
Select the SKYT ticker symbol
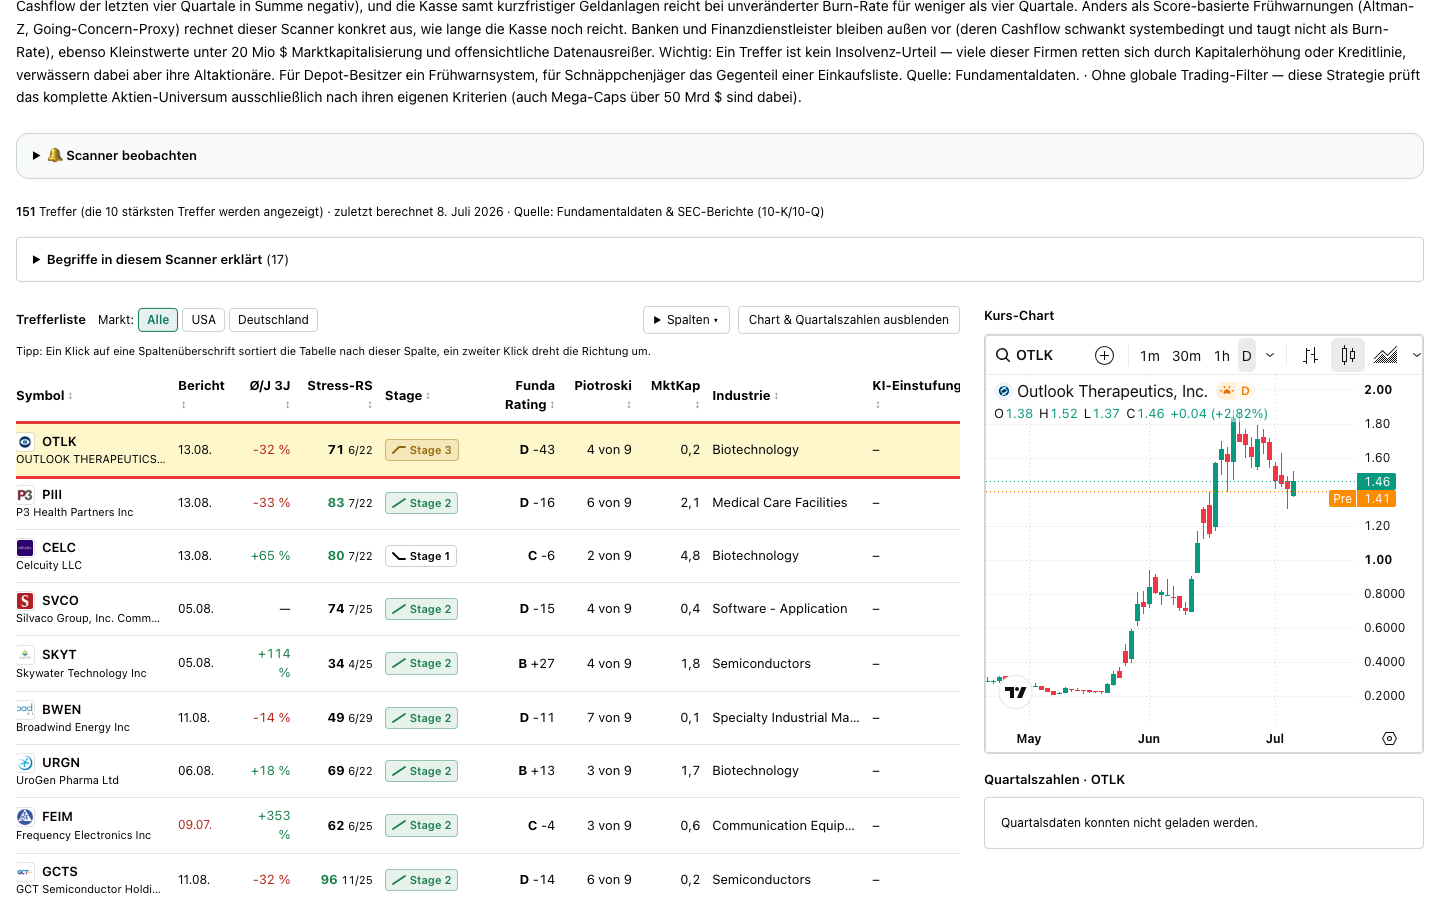(x=59, y=655)
